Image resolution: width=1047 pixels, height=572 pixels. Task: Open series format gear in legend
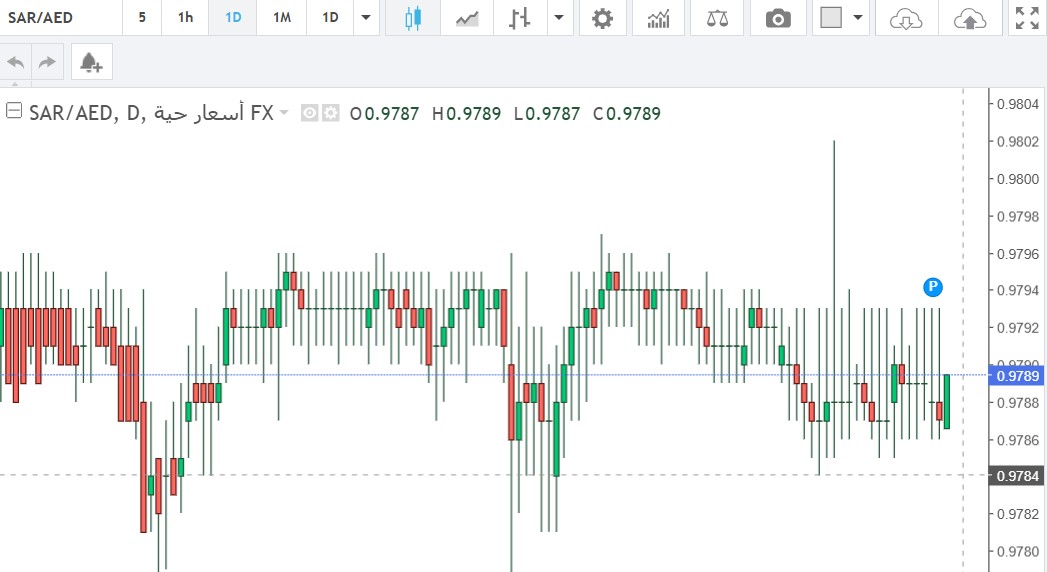tap(331, 113)
